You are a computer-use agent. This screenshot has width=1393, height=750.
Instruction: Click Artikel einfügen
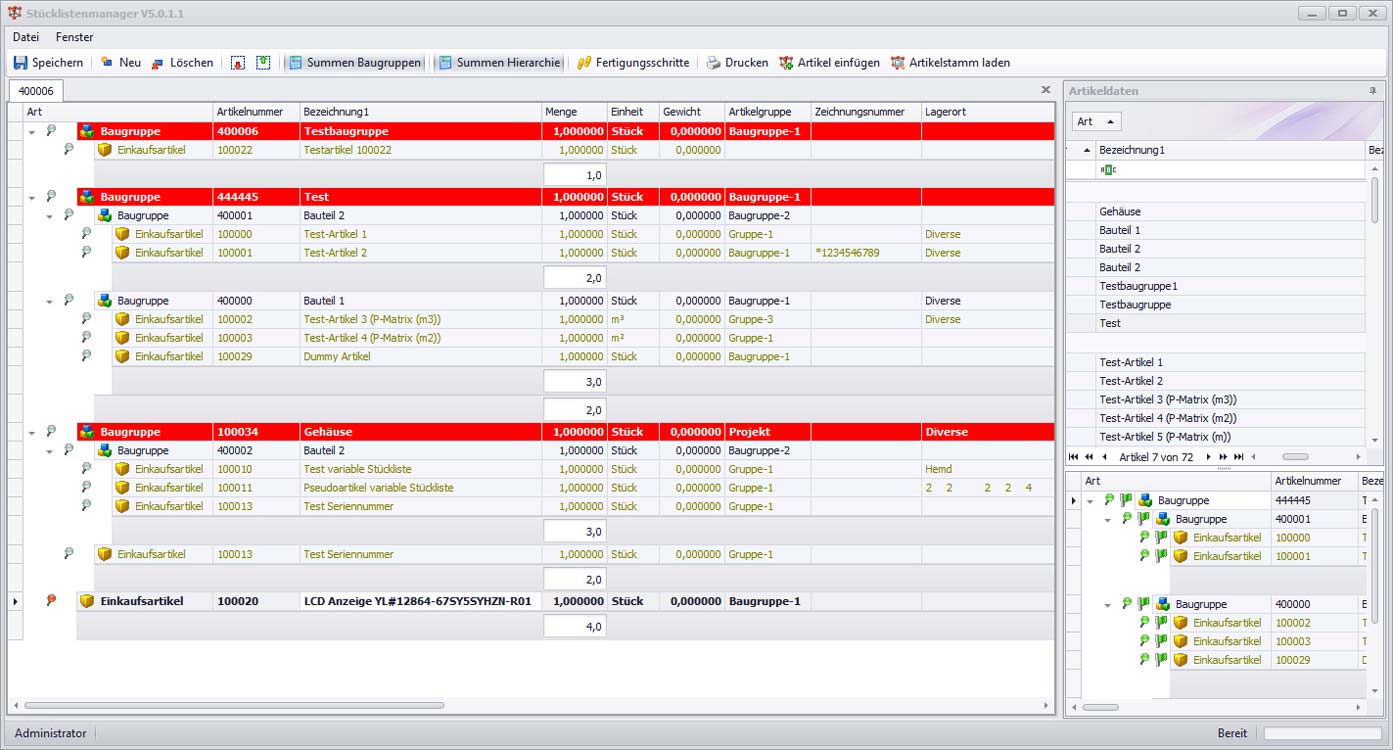coord(830,63)
